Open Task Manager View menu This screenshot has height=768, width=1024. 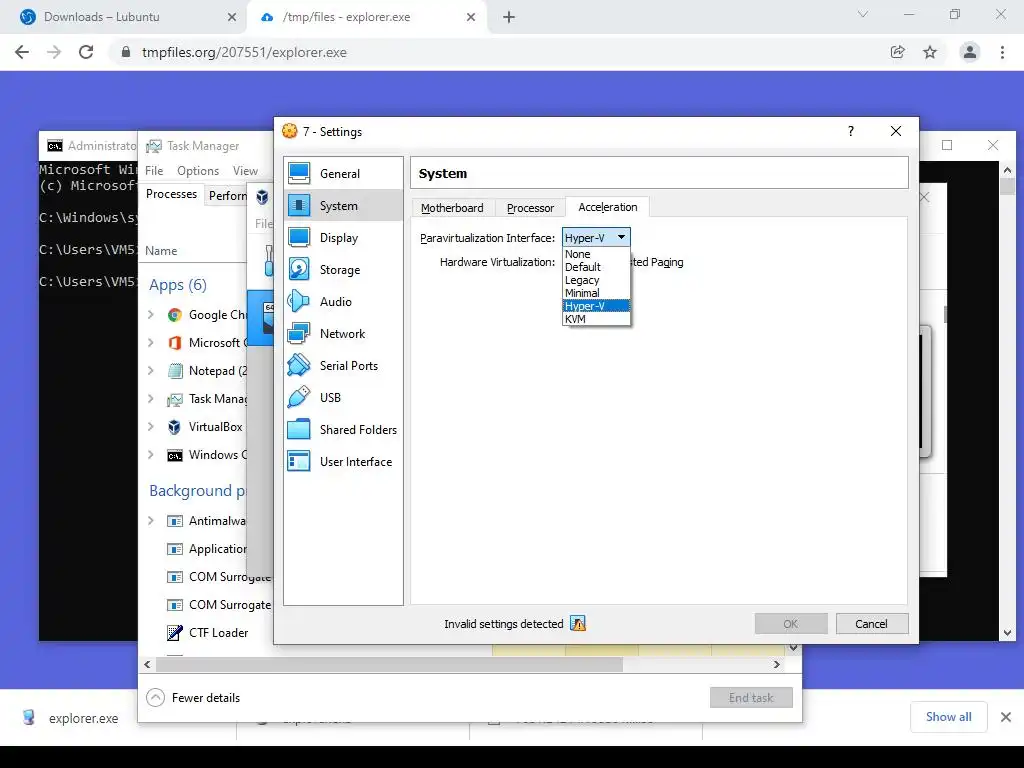pos(245,170)
